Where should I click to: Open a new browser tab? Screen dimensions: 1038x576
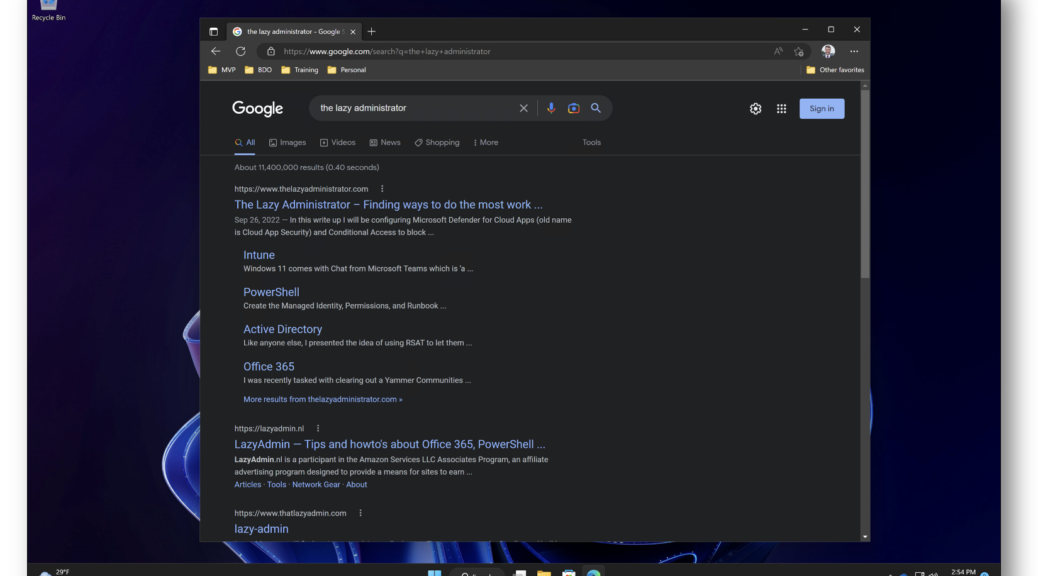(371, 31)
